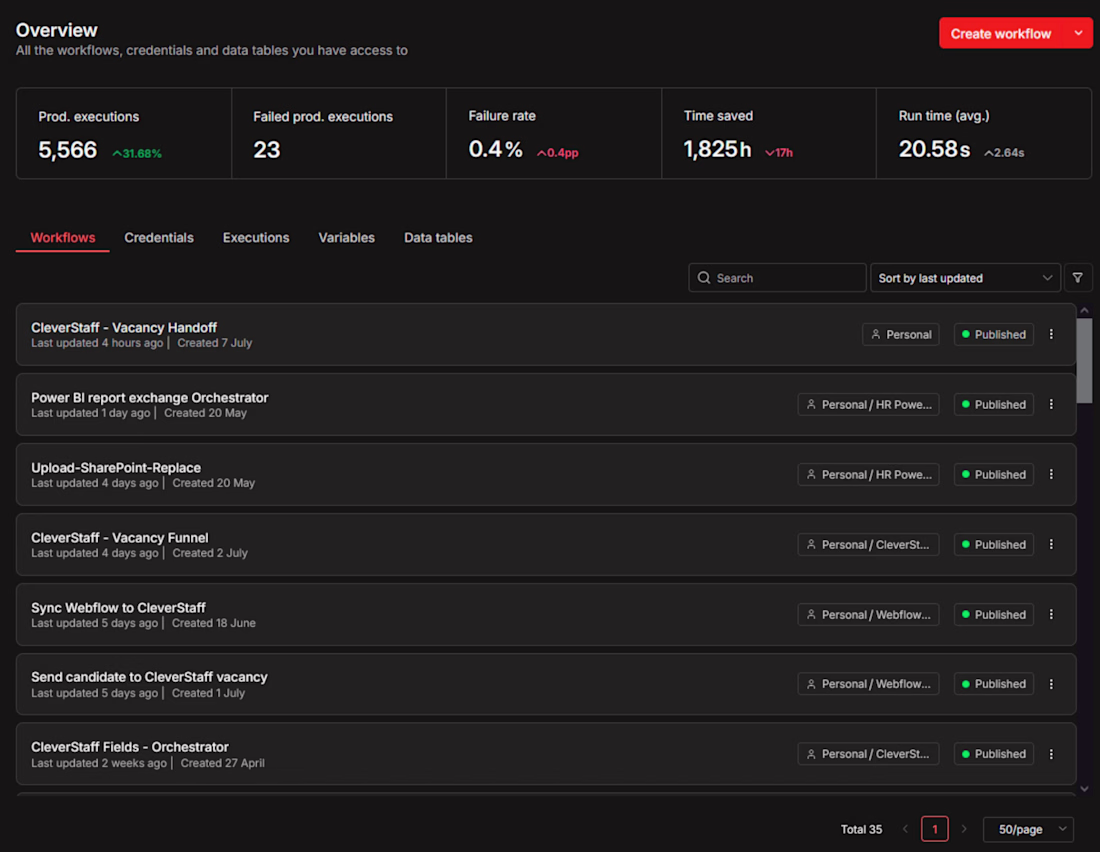Click Published status on Upload-SharePoint-Replace row
Screen dimensions: 1100x852
(993, 474)
